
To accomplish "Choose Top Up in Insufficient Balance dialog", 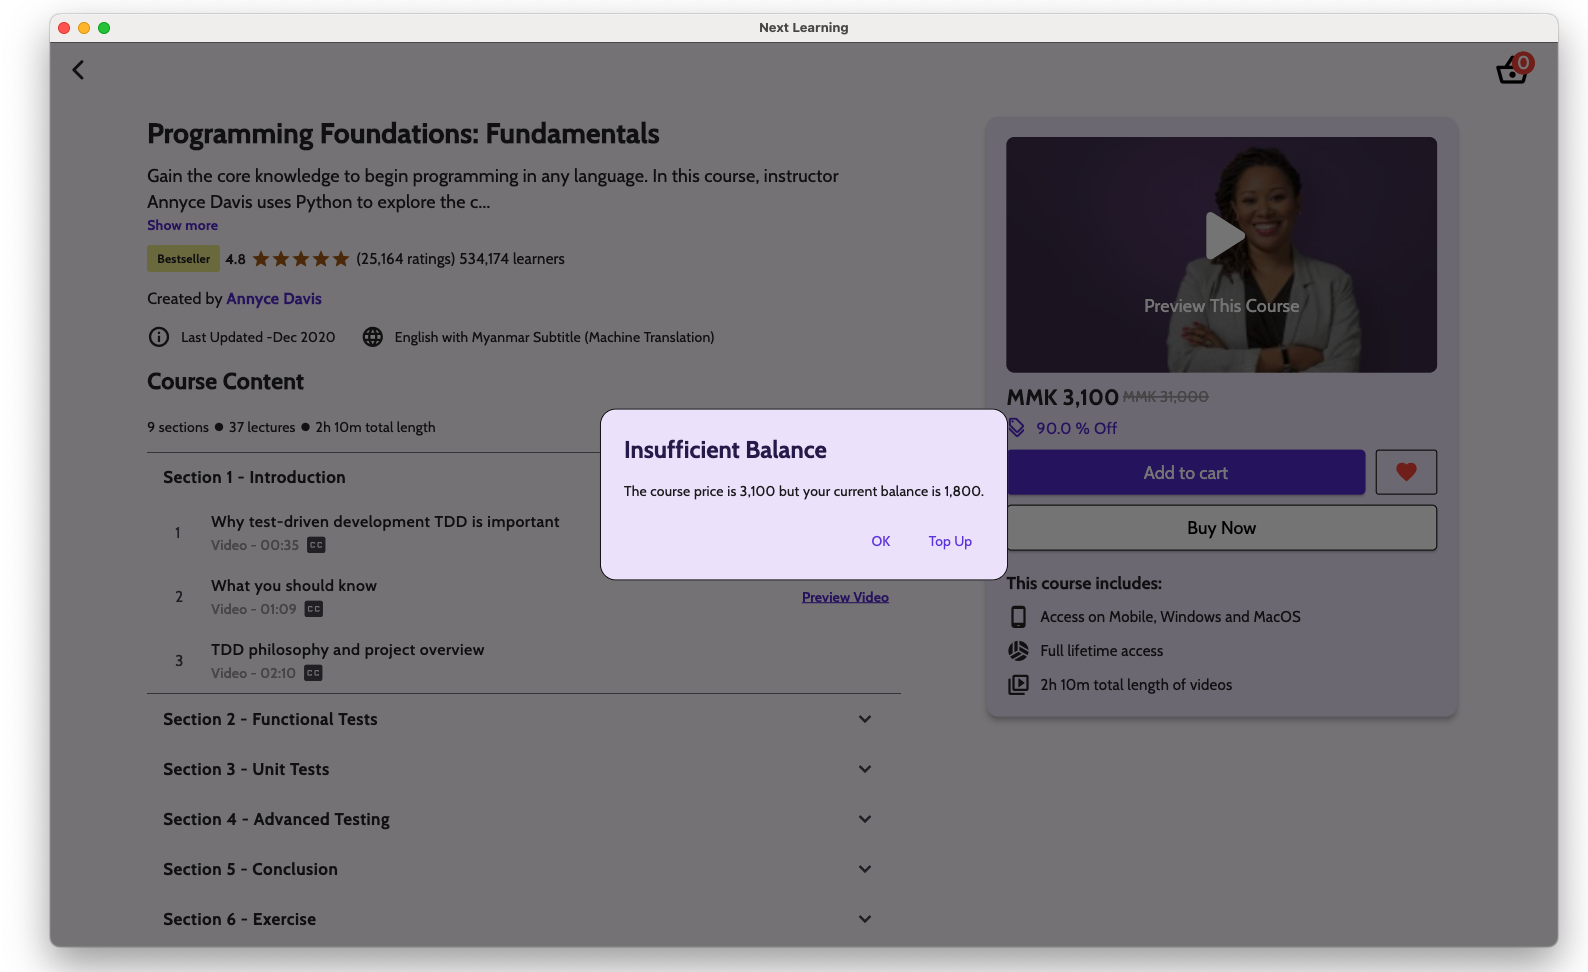I will click(x=949, y=541).
